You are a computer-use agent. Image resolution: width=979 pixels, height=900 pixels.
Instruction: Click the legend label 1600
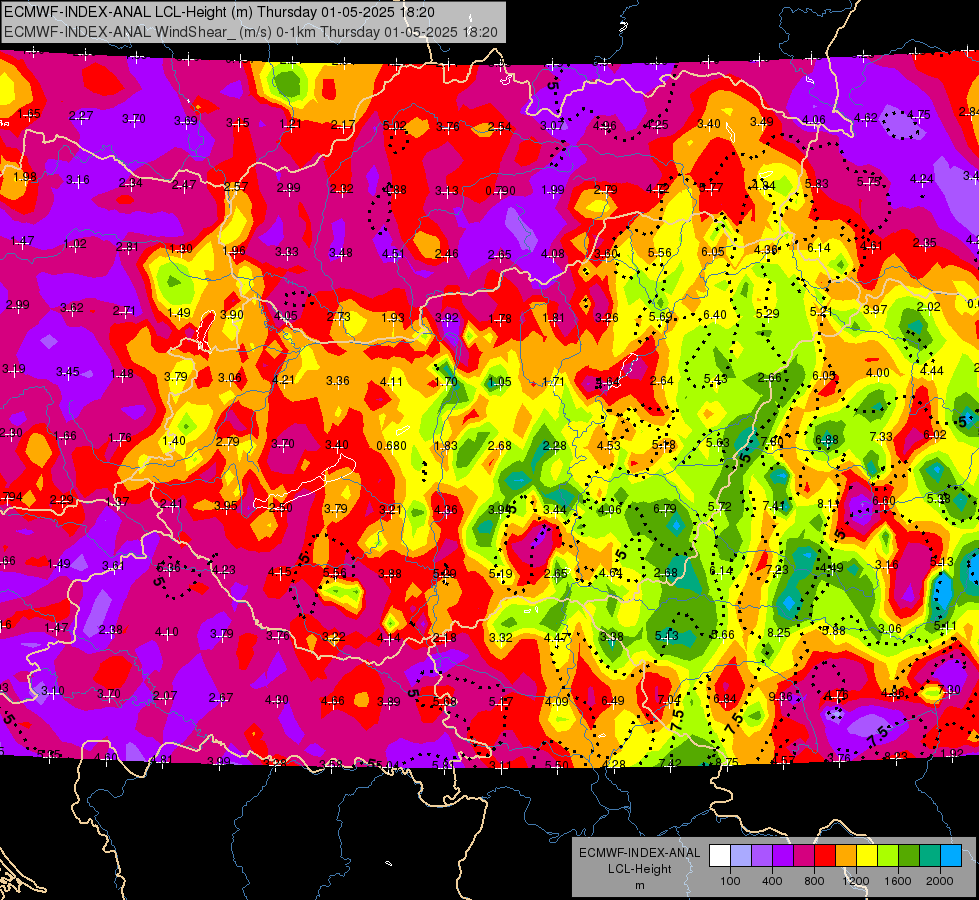coord(897,881)
